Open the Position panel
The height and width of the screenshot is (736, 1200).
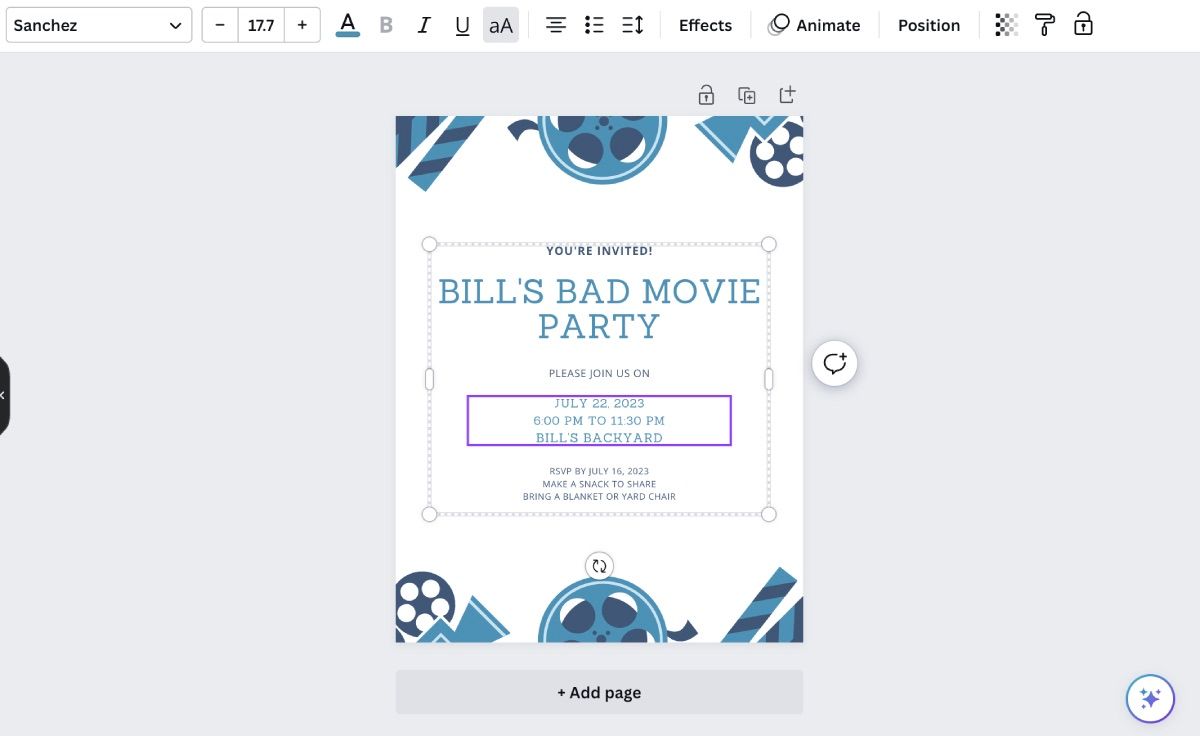click(929, 25)
